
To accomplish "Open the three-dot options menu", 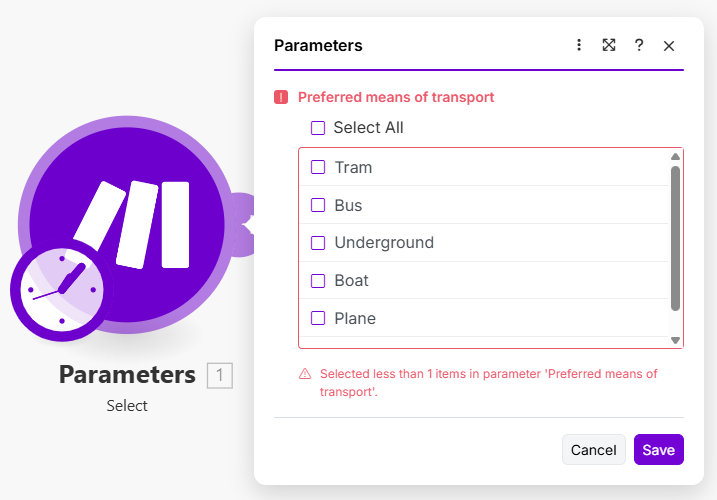I will (x=579, y=45).
